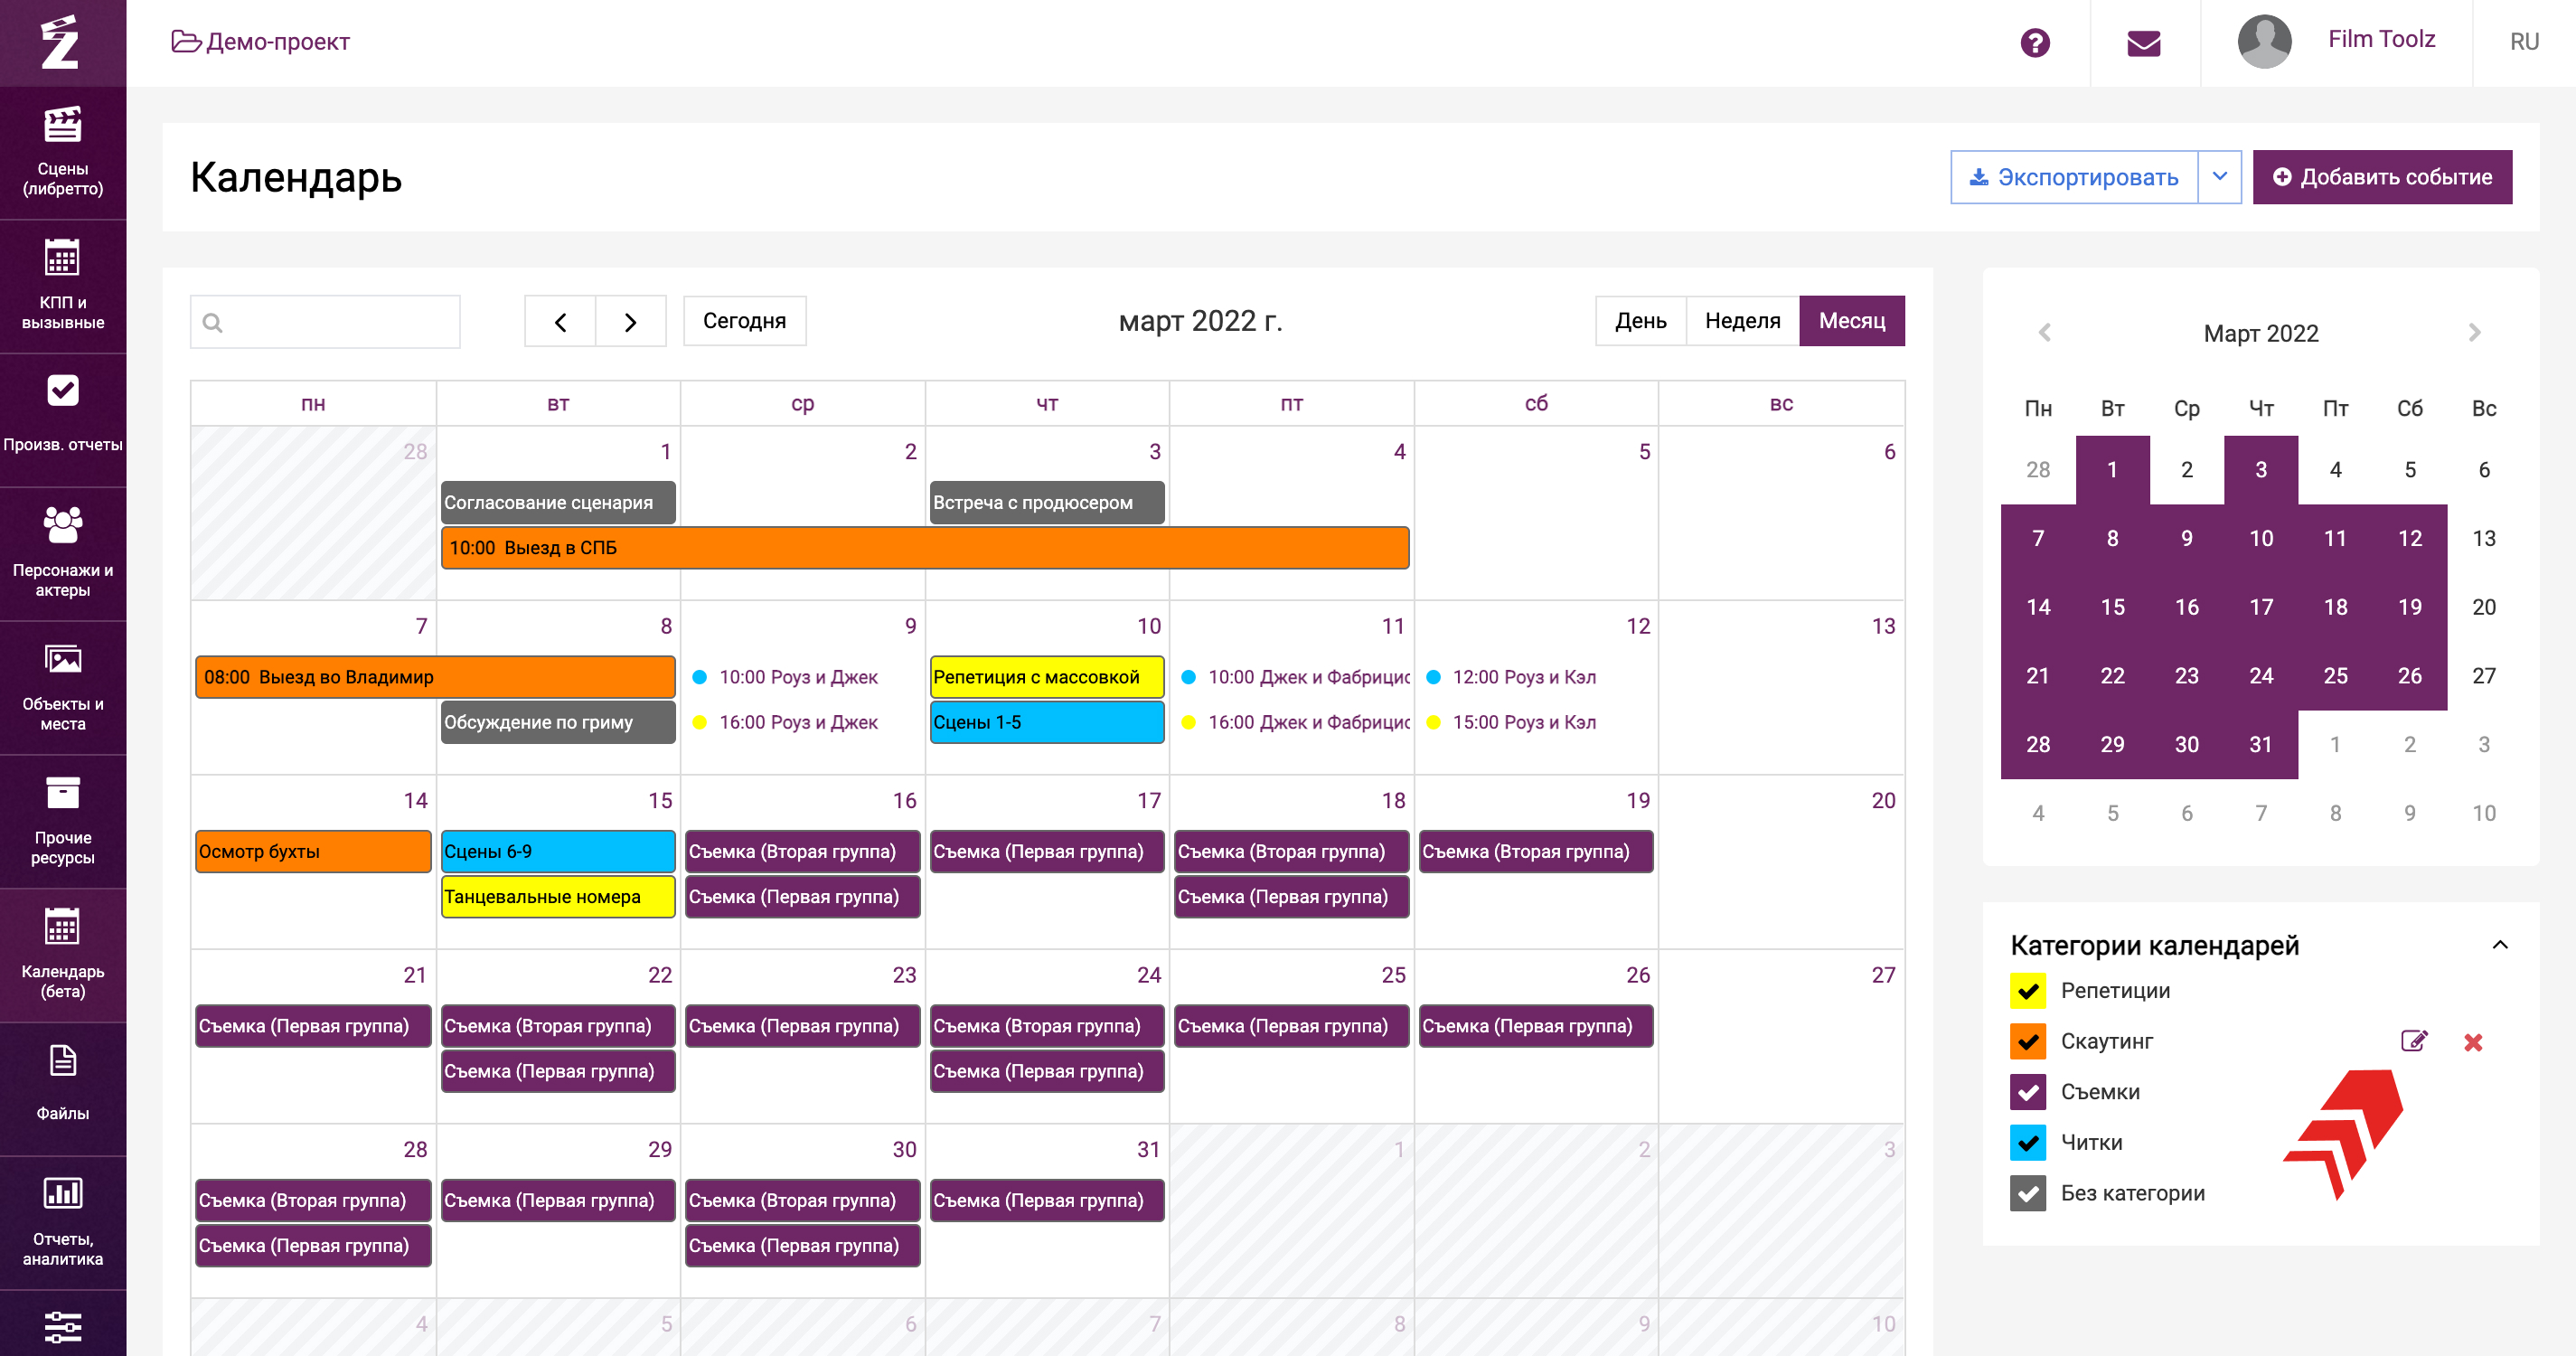Screen dimensions: 2576x1356
Task: Toggle the Читки category checkbox
Action: point(2027,1142)
